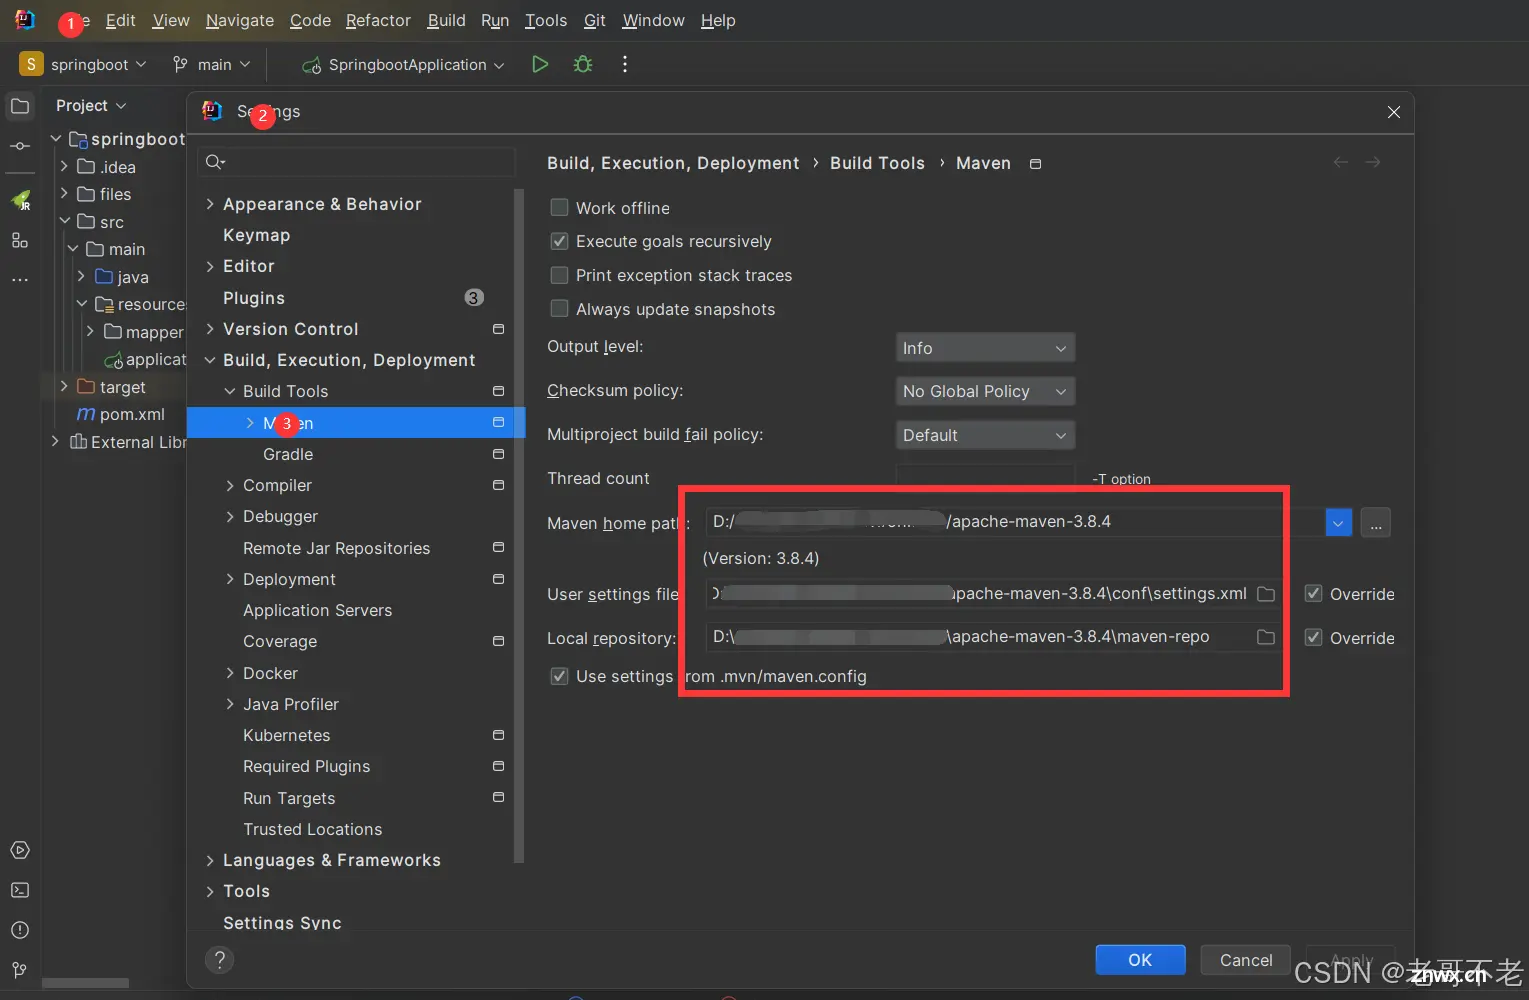Image resolution: width=1529 pixels, height=1000 pixels.
Task: Expand the Editor settings group
Action: 210,266
